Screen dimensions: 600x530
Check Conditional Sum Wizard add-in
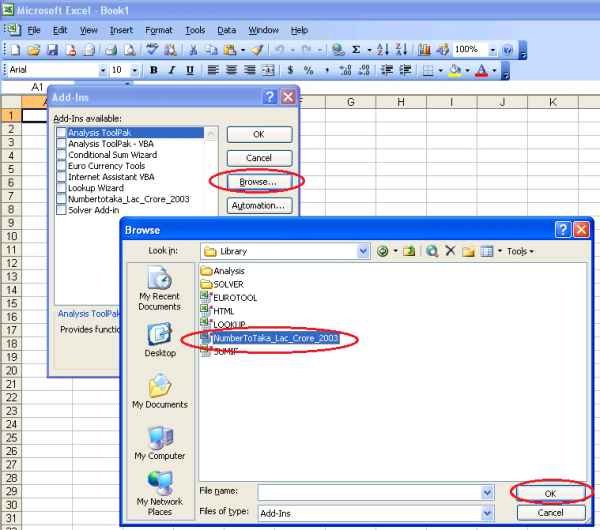pyautogui.click(x=61, y=155)
